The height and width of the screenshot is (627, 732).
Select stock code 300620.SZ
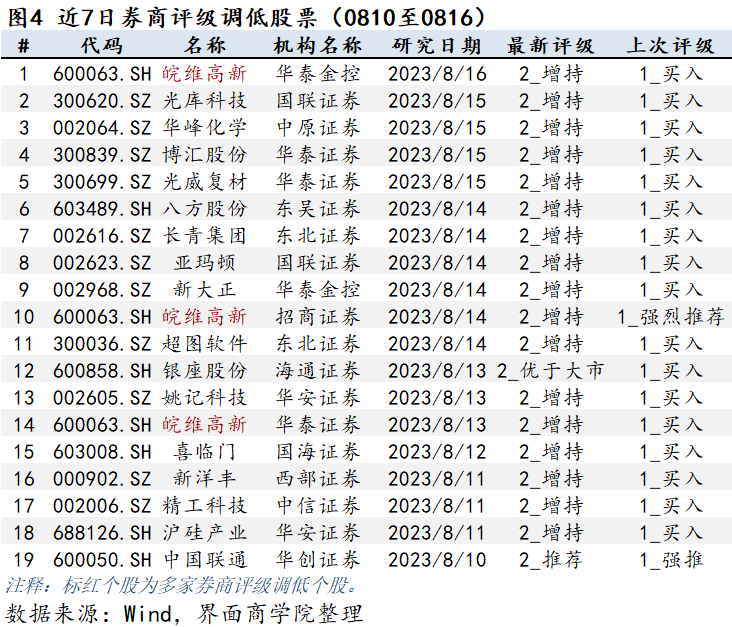102,101
